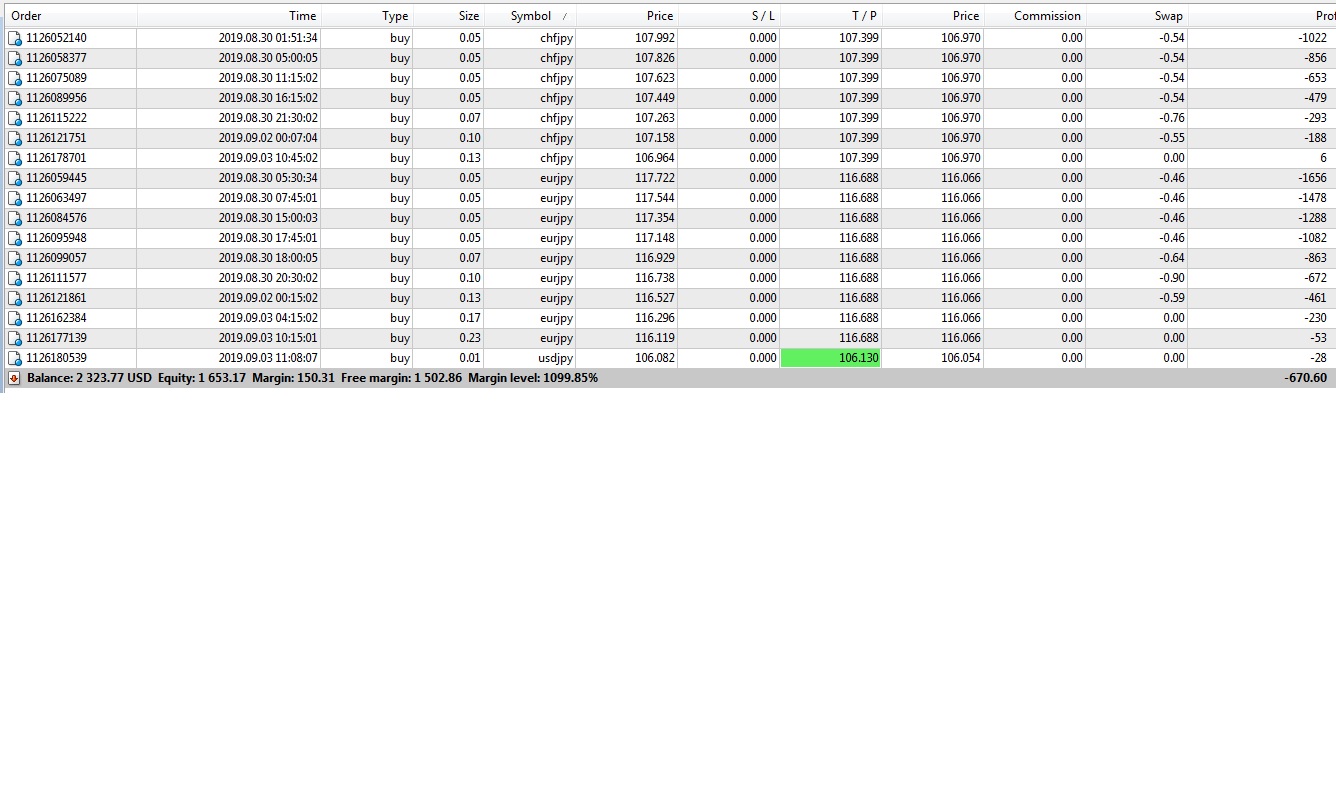
Task: Select the time 2019.08.30 20:30:02
Action: pos(268,278)
